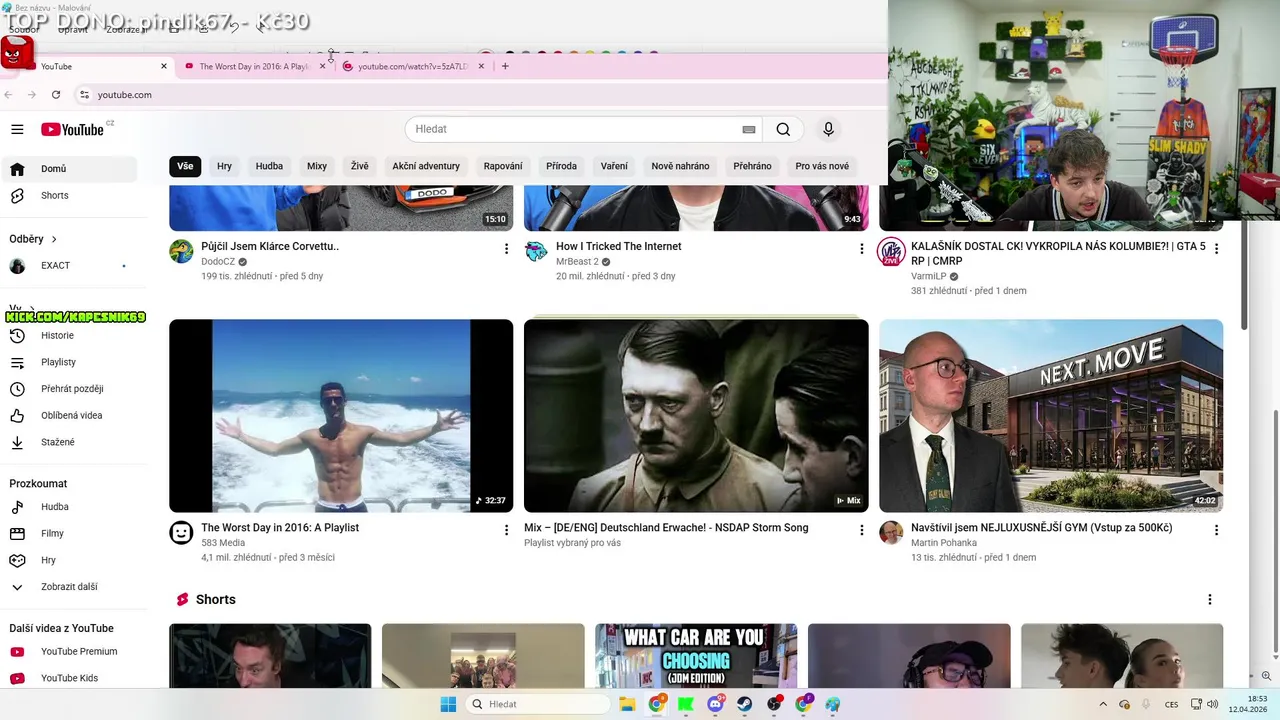Open site information icon beside youtube.com
The width and height of the screenshot is (1280, 720).
84,94
